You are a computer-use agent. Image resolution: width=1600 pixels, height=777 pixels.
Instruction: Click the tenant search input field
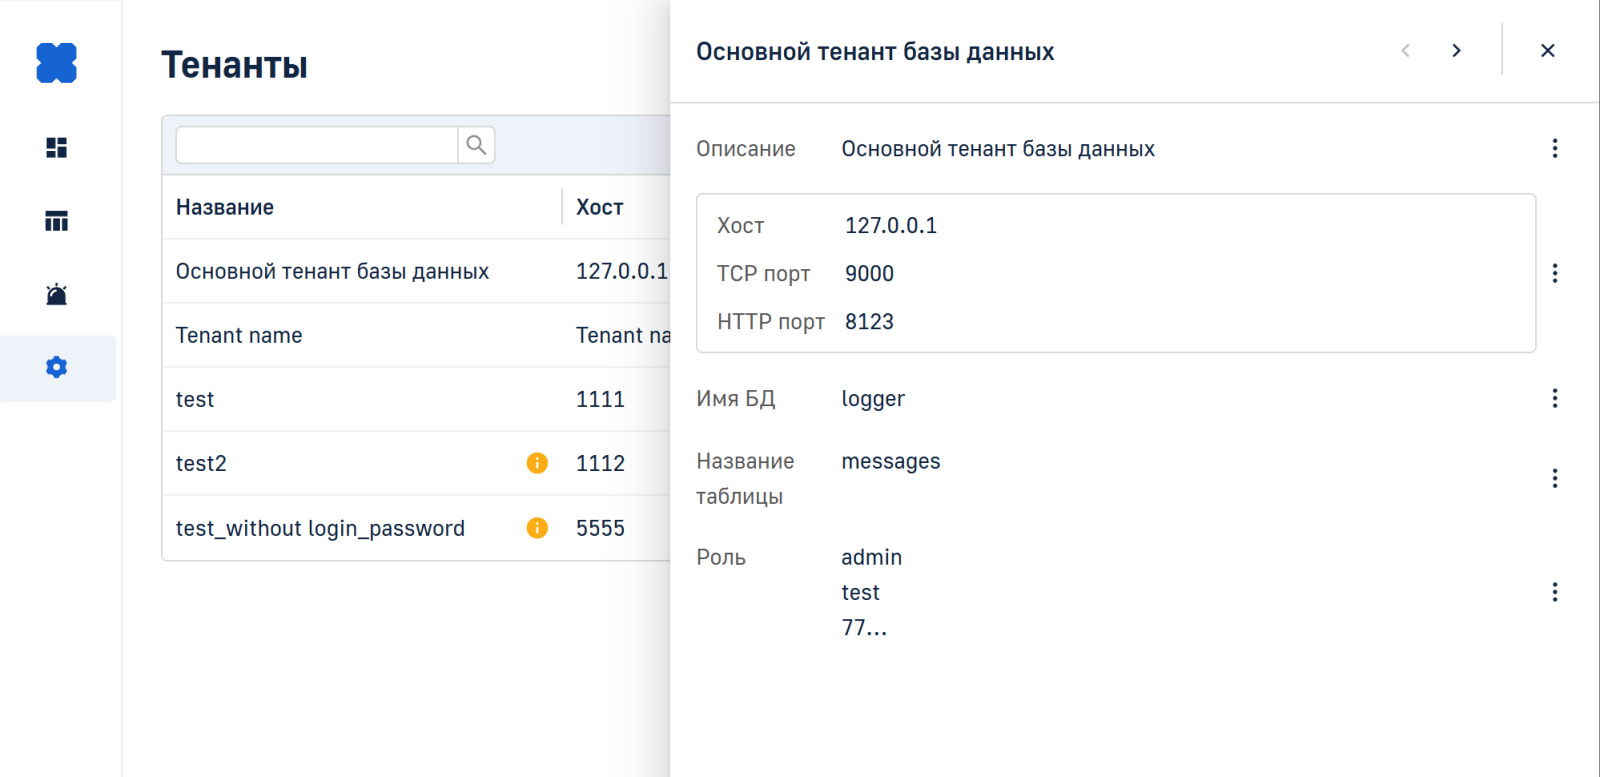tap(316, 145)
